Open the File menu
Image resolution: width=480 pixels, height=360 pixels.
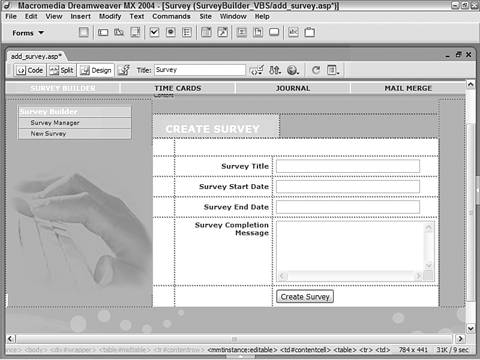[11, 16]
